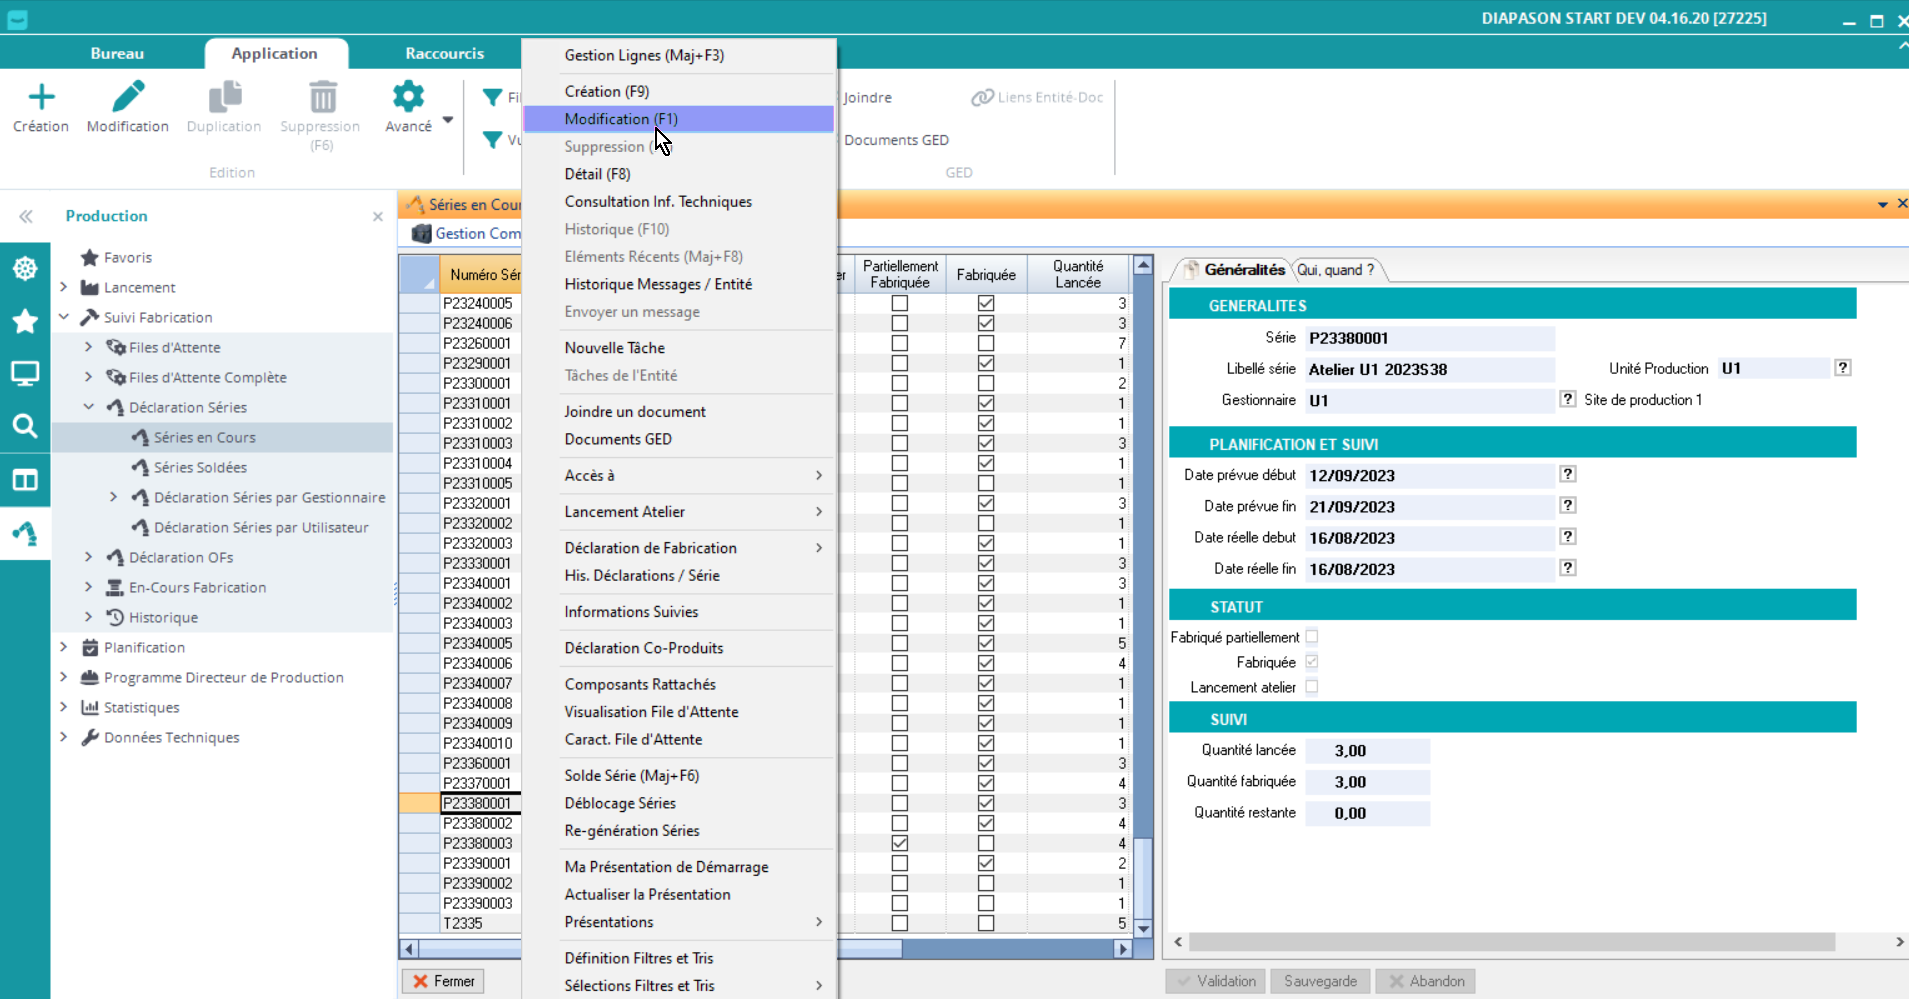
Task: Collapse the Suivi Fabrication tree node
Action: click(x=64, y=317)
